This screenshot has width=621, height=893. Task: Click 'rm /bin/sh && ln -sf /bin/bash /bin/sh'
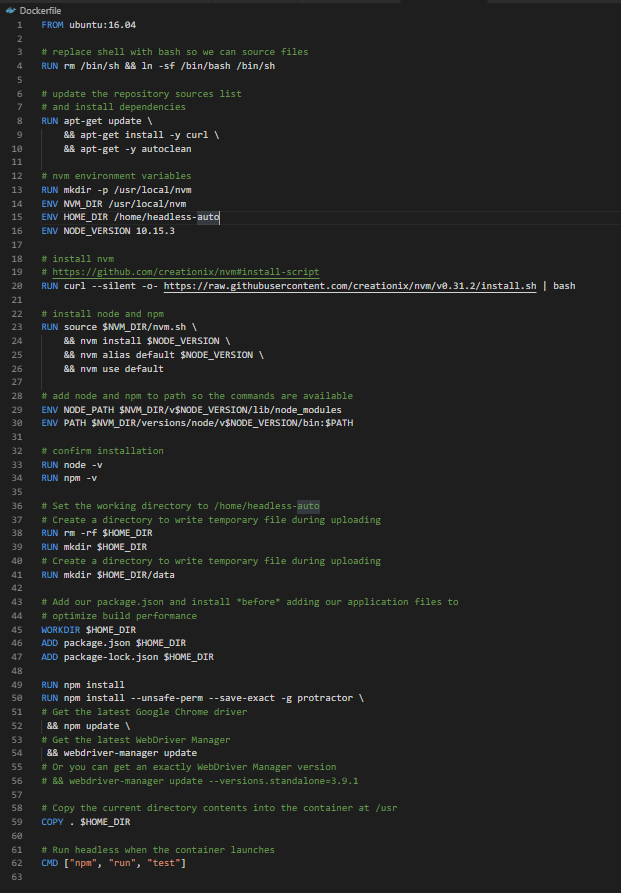pyautogui.click(x=169, y=66)
